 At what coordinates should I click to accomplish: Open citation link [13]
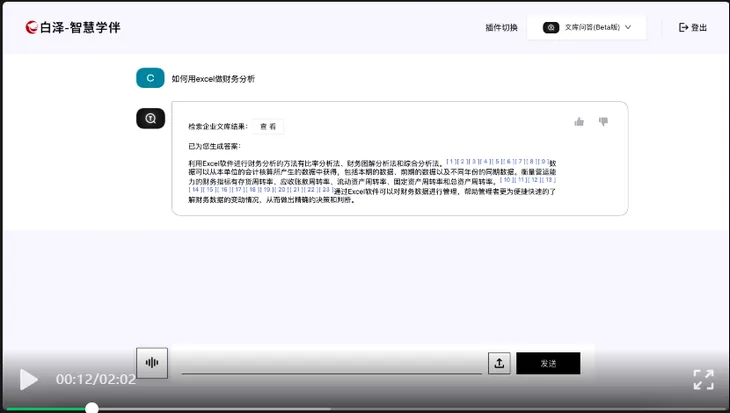pos(549,180)
